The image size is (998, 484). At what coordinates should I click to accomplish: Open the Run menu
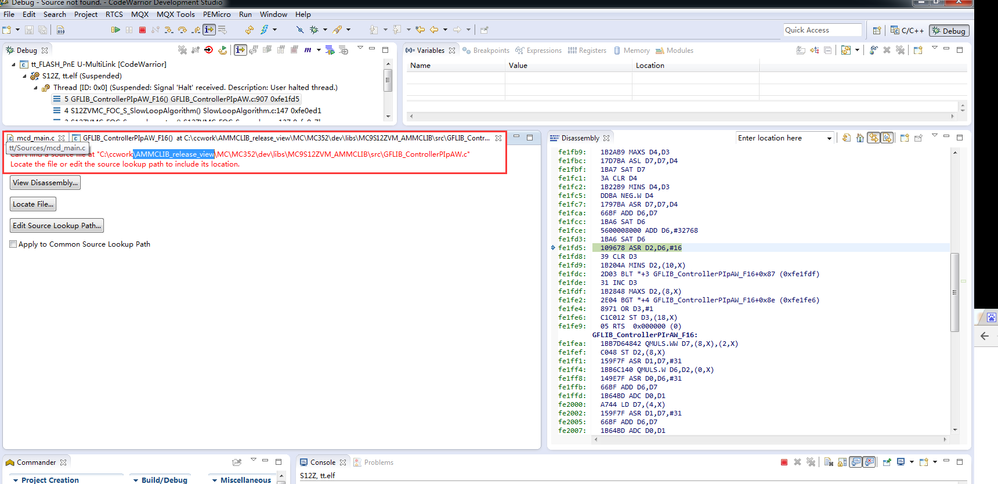click(x=246, y=14)
